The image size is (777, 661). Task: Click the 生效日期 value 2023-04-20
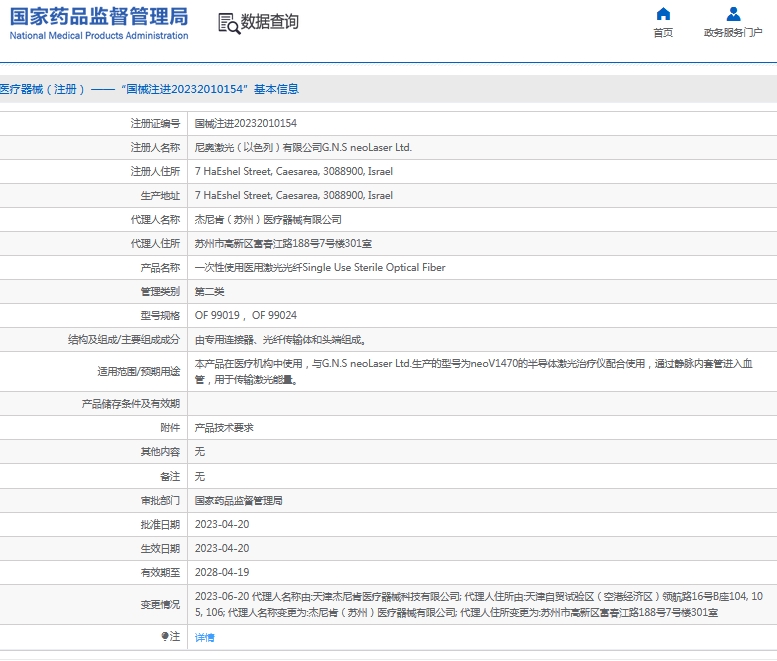tap(222, 549)
